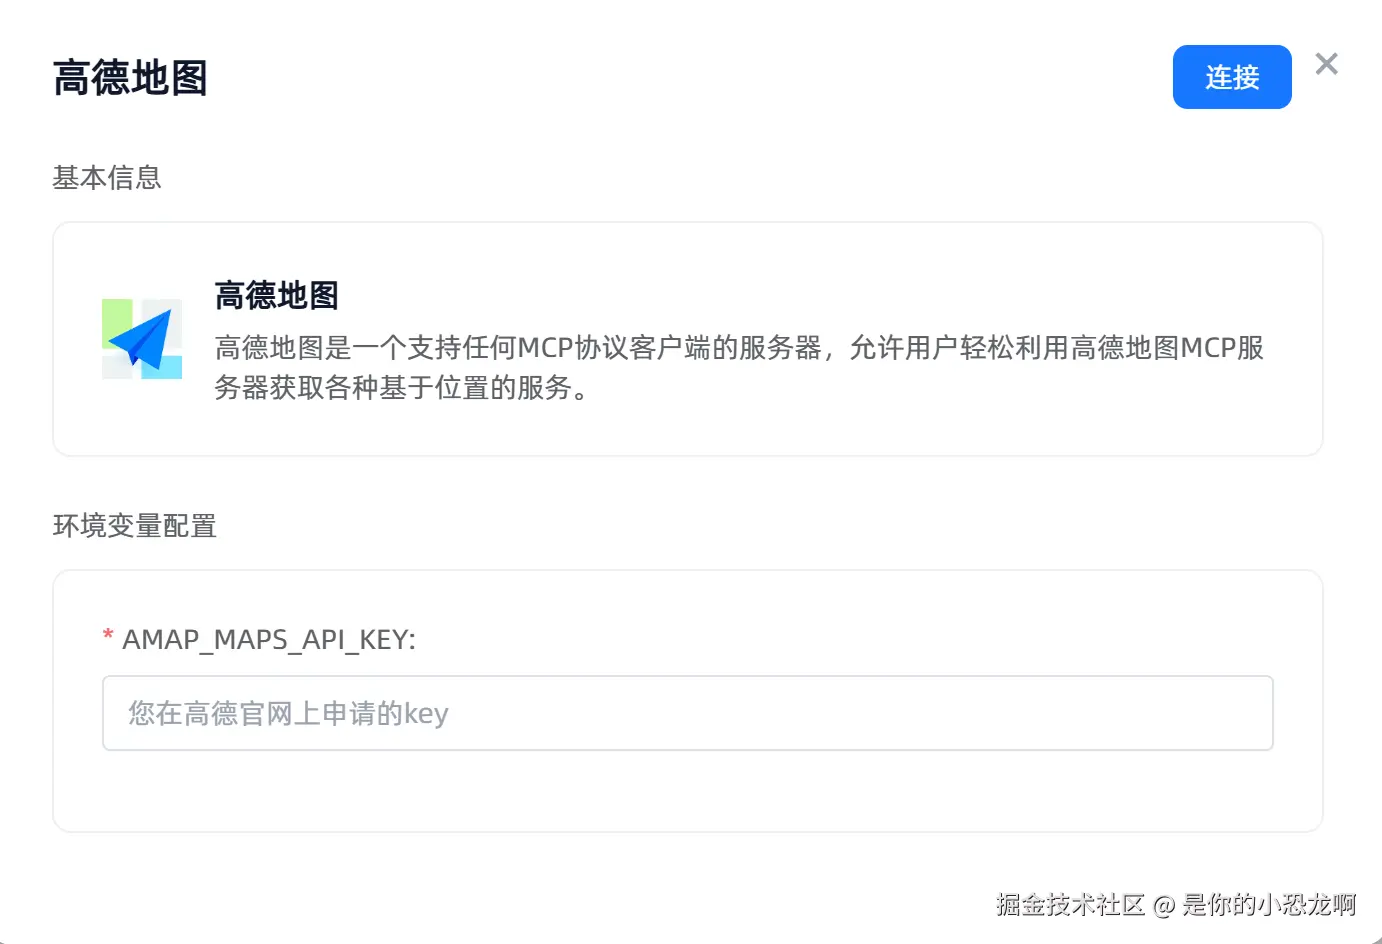This screenshot has width=1382, height=944.
Task: Click the blue 连接 button
Action: pyautogui.click(x=1231, y=77)
